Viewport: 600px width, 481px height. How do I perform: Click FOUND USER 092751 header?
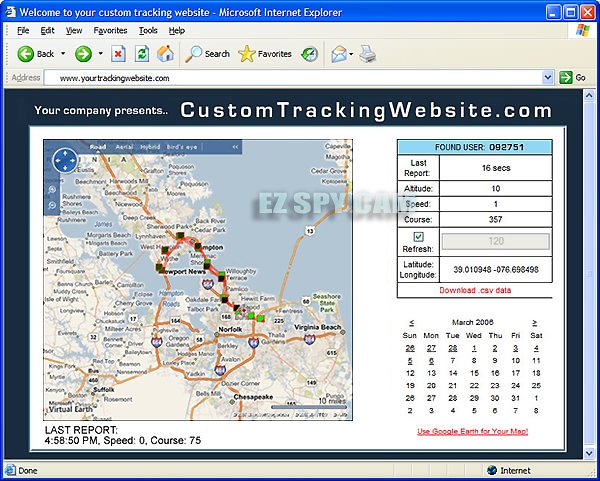474,147
